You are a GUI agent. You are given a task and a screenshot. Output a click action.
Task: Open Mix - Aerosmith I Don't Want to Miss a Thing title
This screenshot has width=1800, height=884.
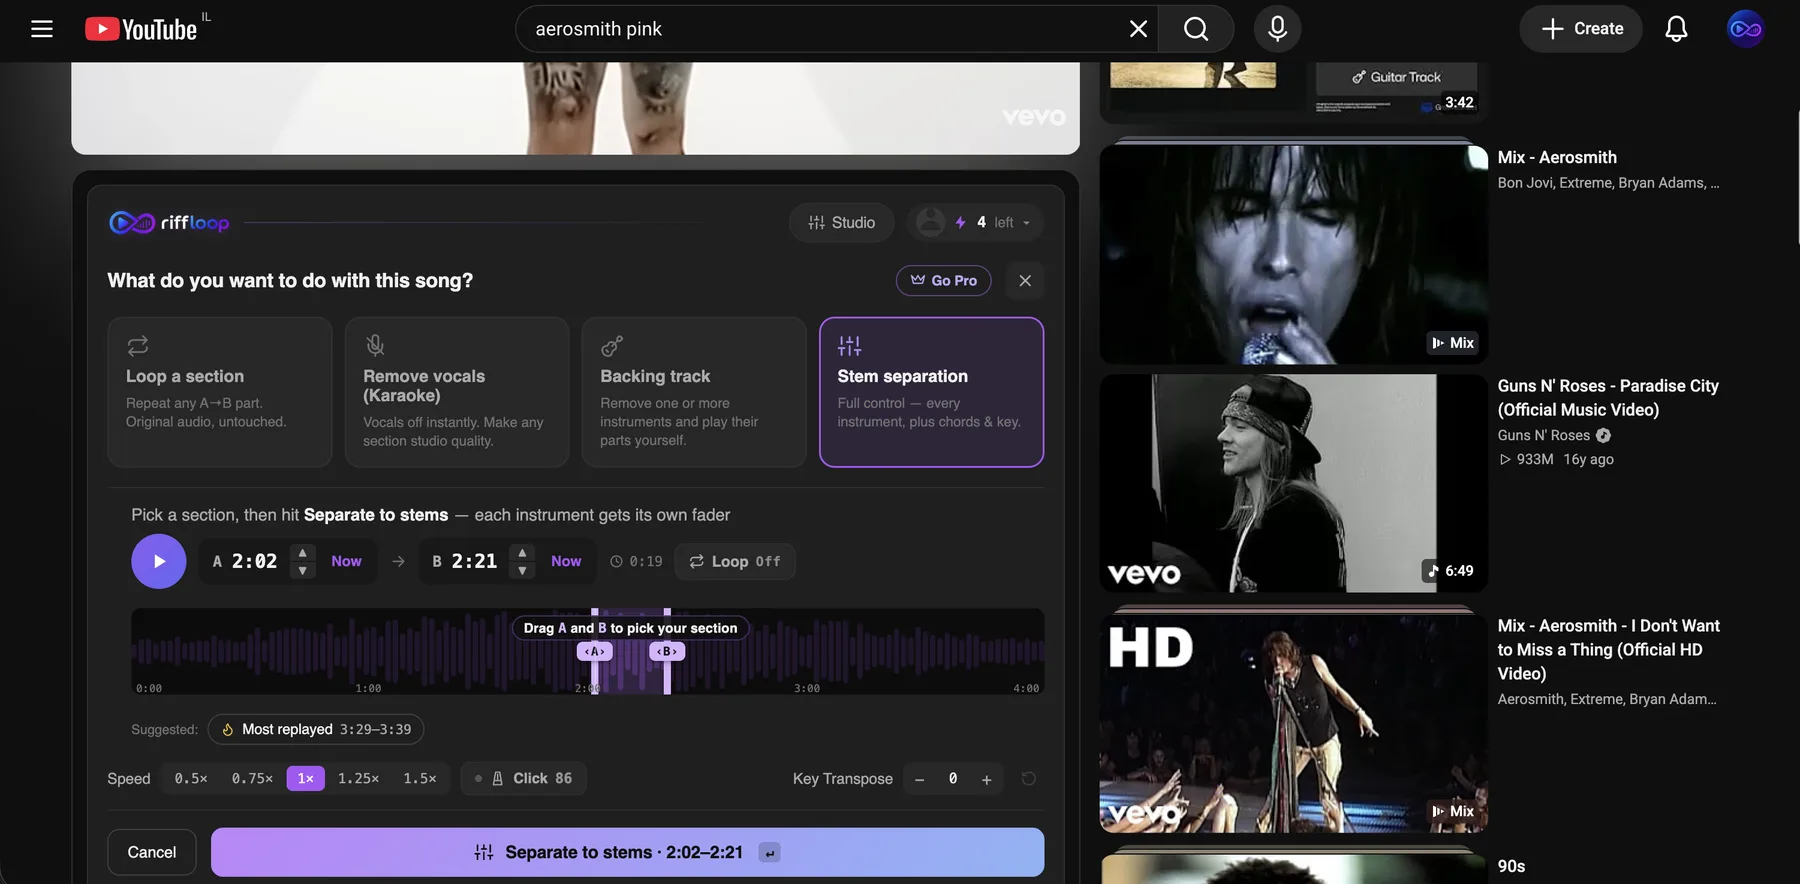[x=1609, y=649]
